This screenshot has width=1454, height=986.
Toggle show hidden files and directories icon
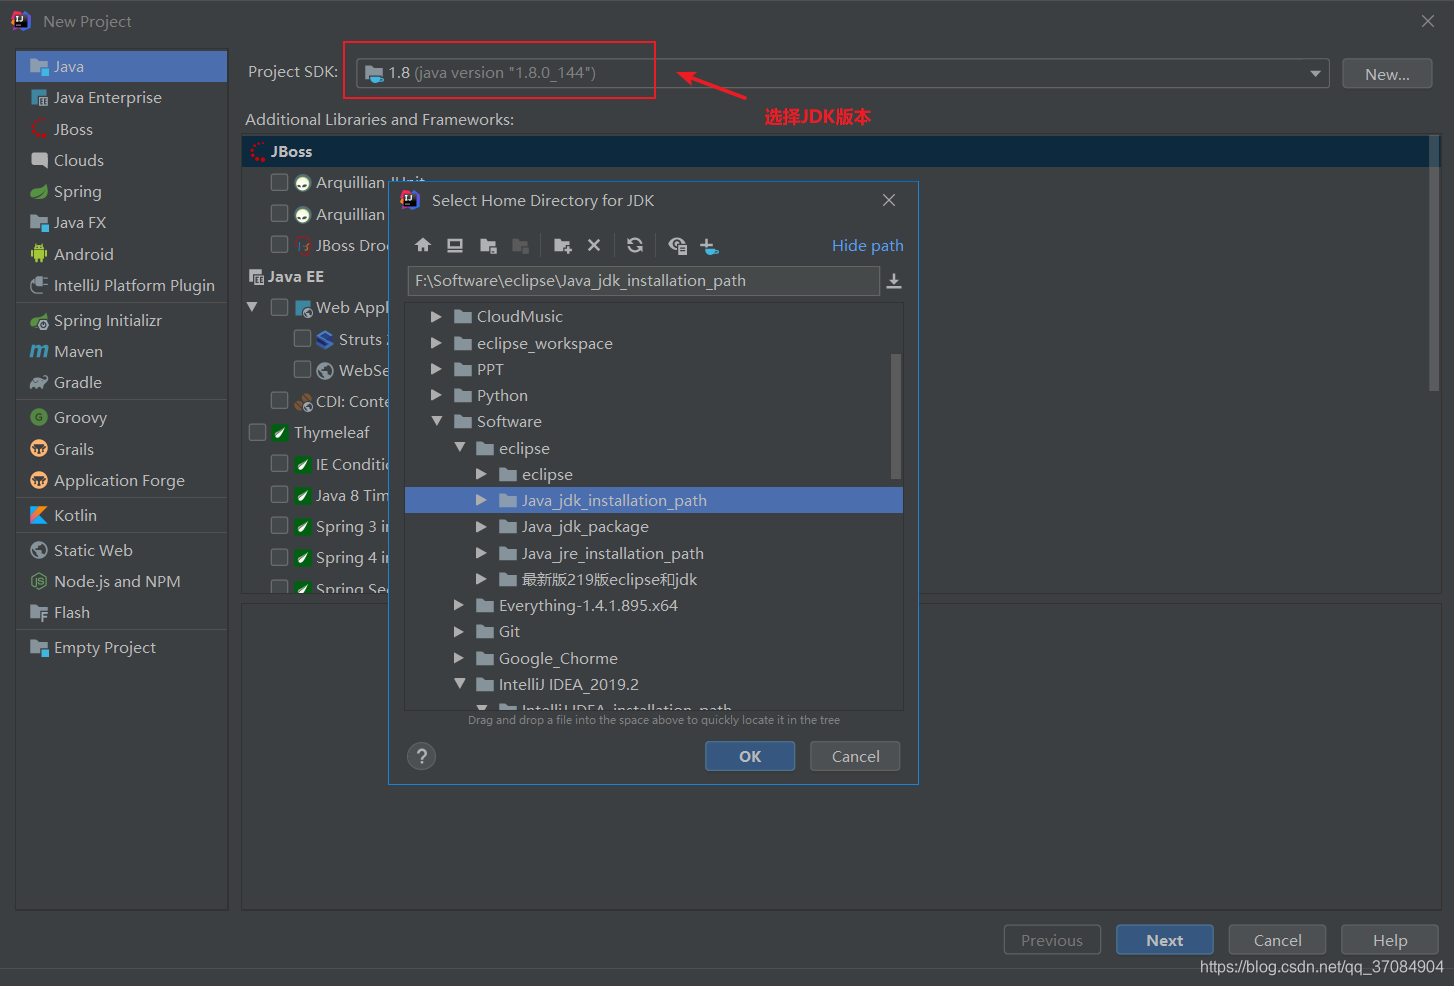click(677, 245)
